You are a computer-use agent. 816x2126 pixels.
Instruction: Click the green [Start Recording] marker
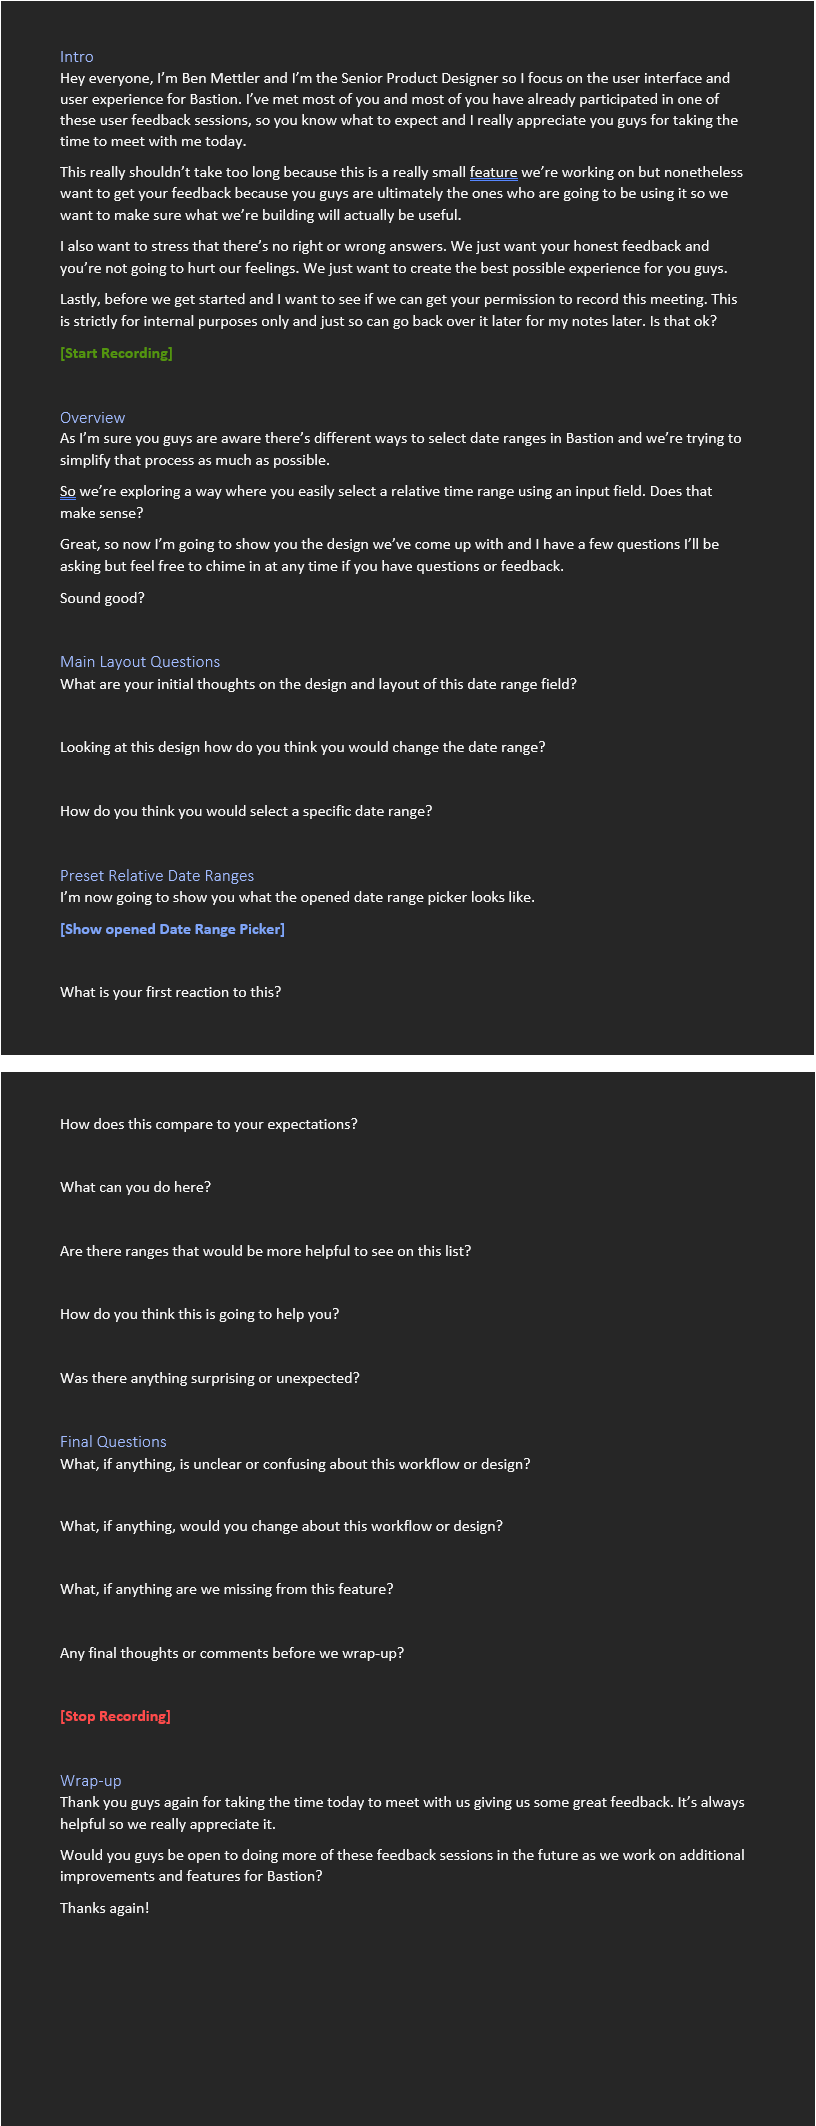click(116, 353)
